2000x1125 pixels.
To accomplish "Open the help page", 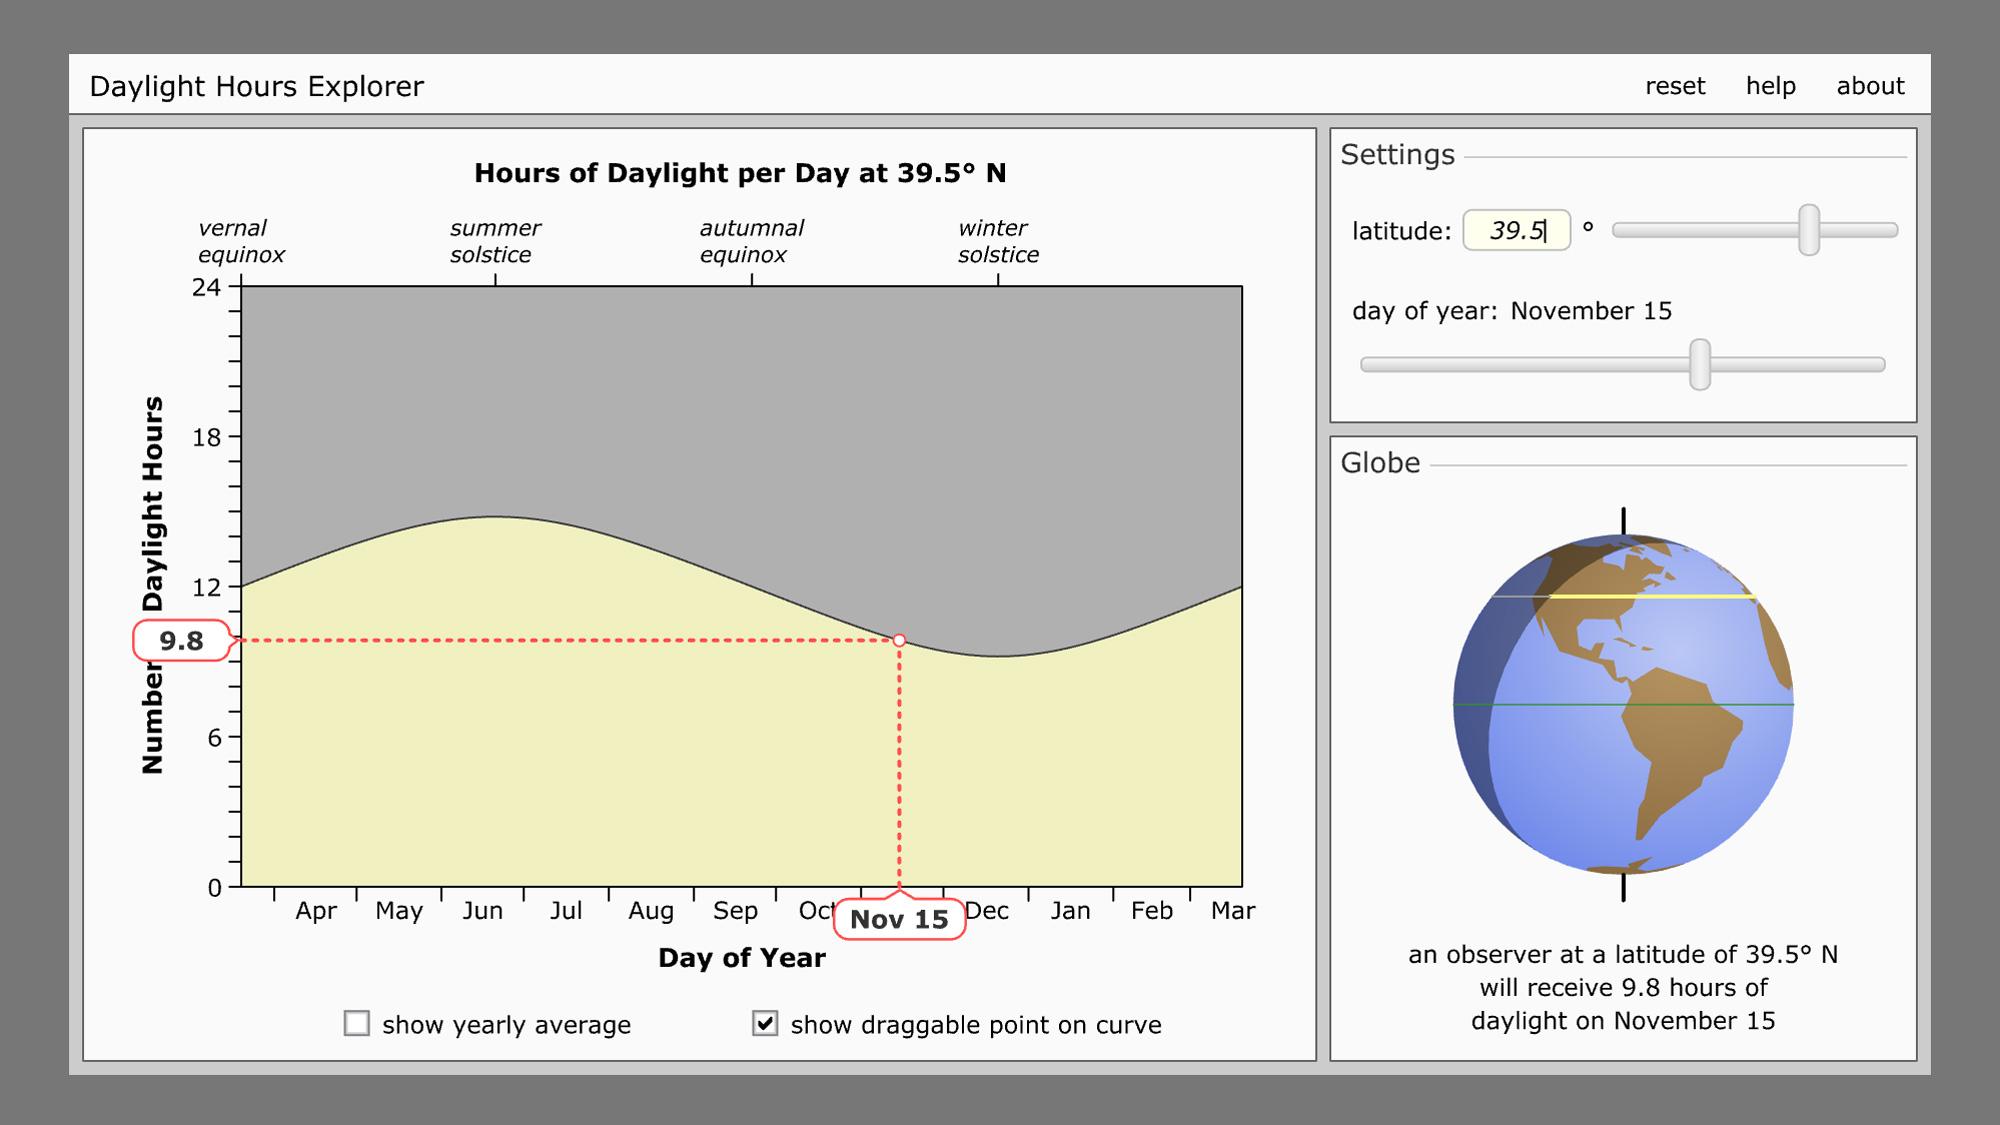I will point(1771,86).
